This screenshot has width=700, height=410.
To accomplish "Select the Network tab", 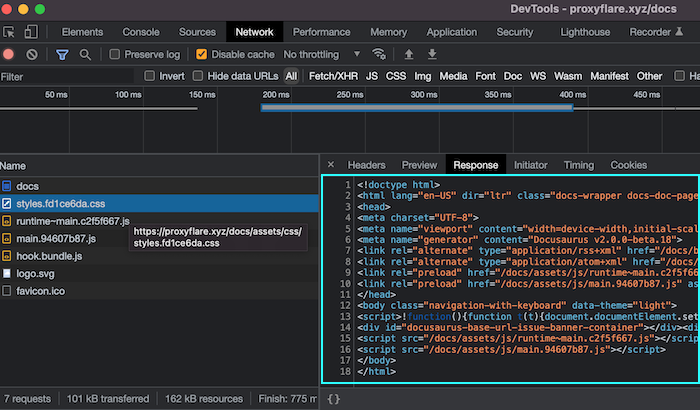I will [254, 32].
